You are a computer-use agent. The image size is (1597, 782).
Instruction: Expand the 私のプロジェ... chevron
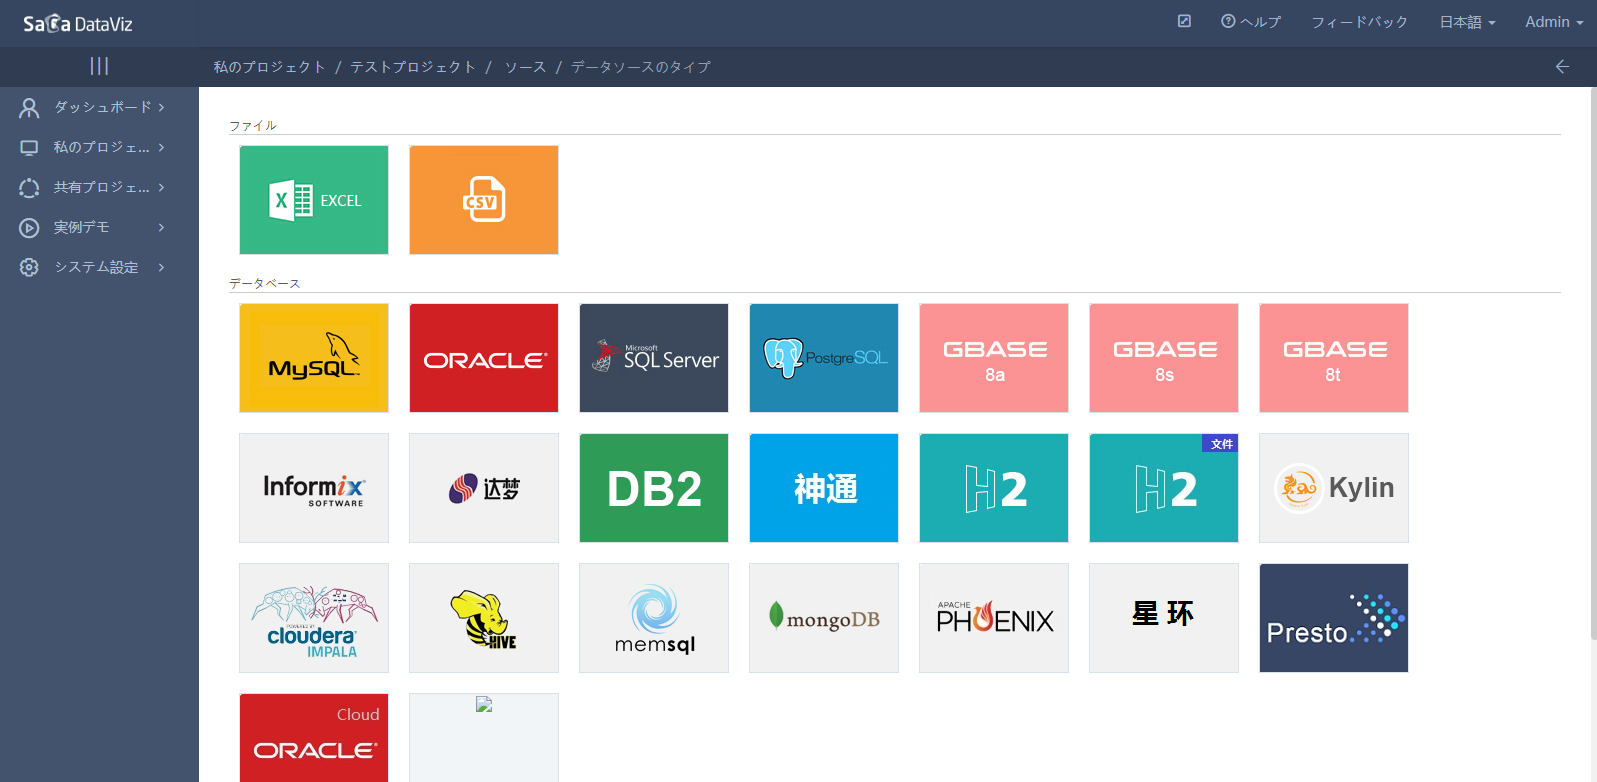pyautogui.click(x=161, y=147)
